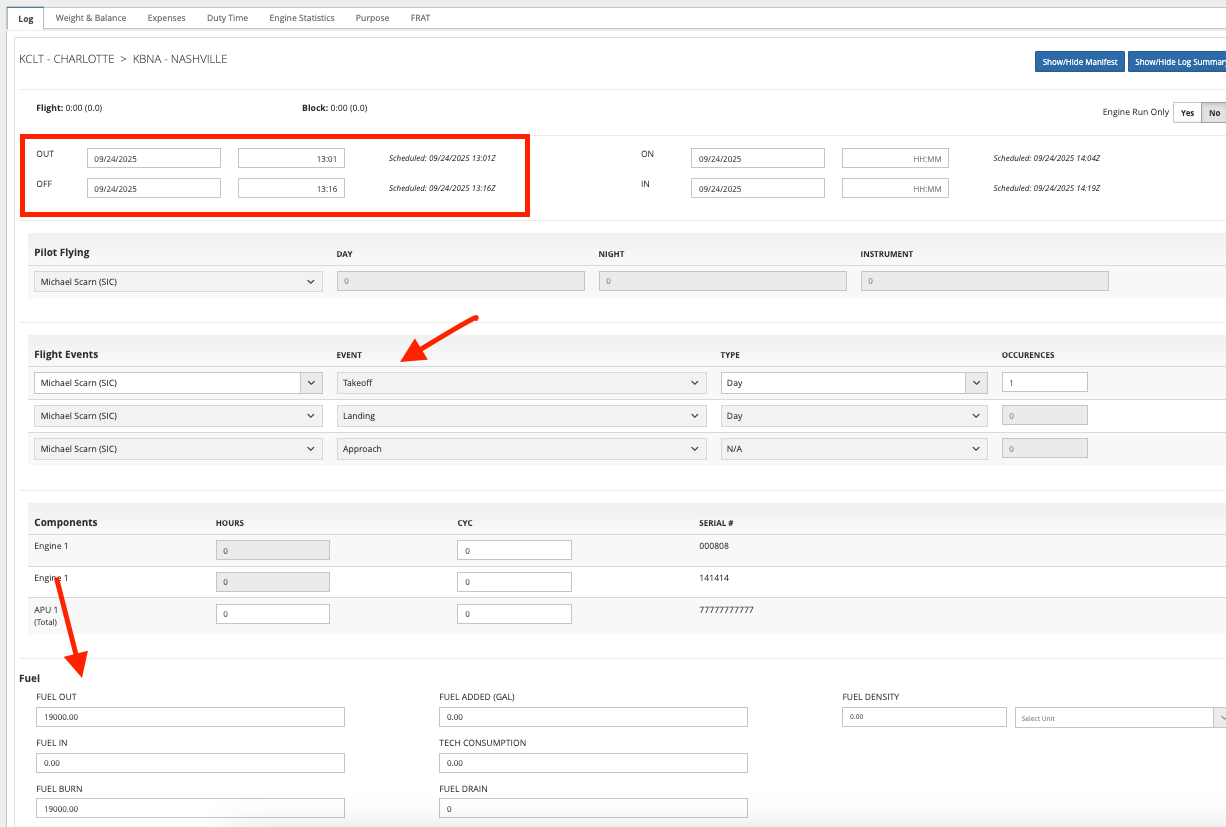This screenshot has width=1226, height=827.
Task: Expand the Approach event dropdown
Action: (521, 449)
